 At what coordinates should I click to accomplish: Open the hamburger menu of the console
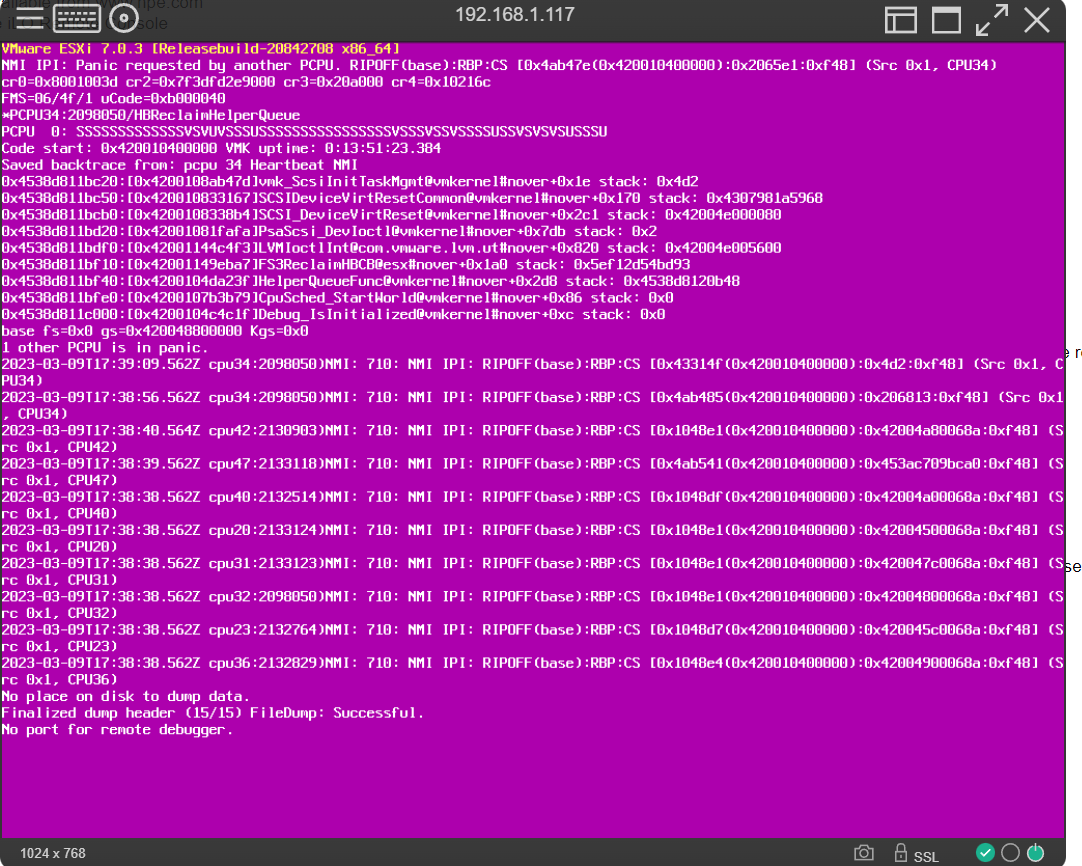pyautogui.click(x=29, y=19)
